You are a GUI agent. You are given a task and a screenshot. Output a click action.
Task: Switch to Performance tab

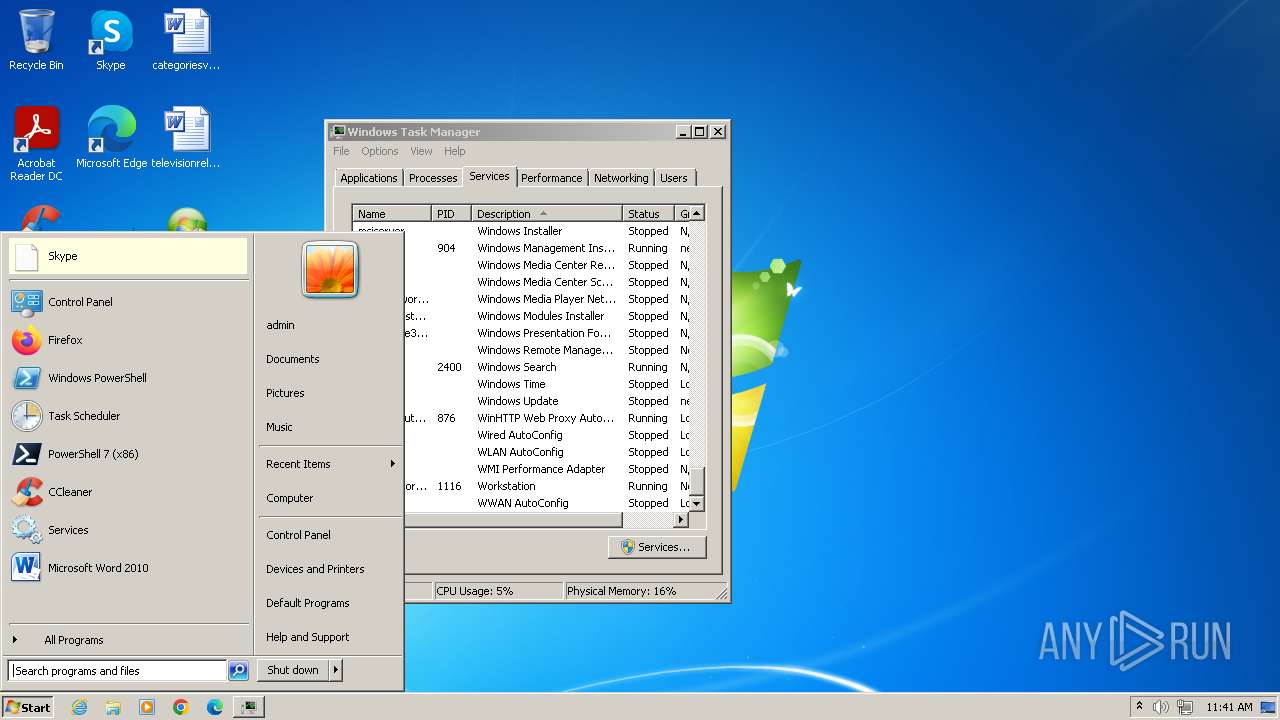551,178
